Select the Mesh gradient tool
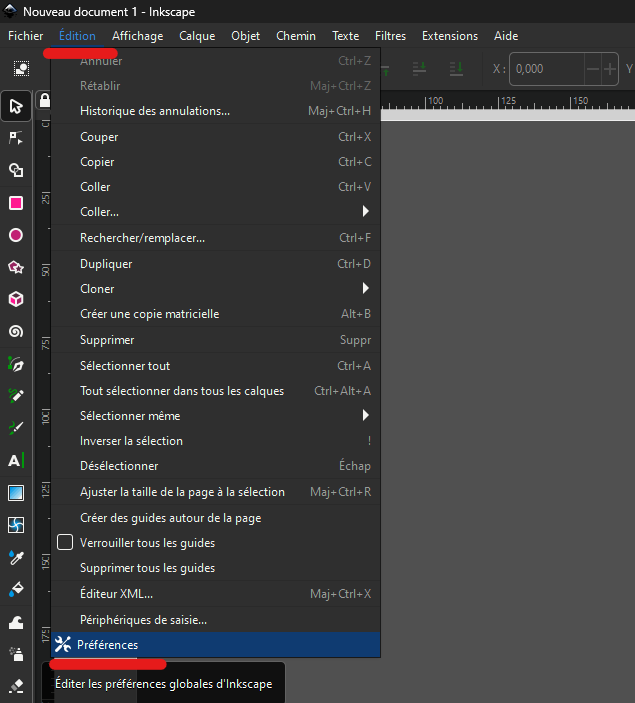 (x=16, y=525)
